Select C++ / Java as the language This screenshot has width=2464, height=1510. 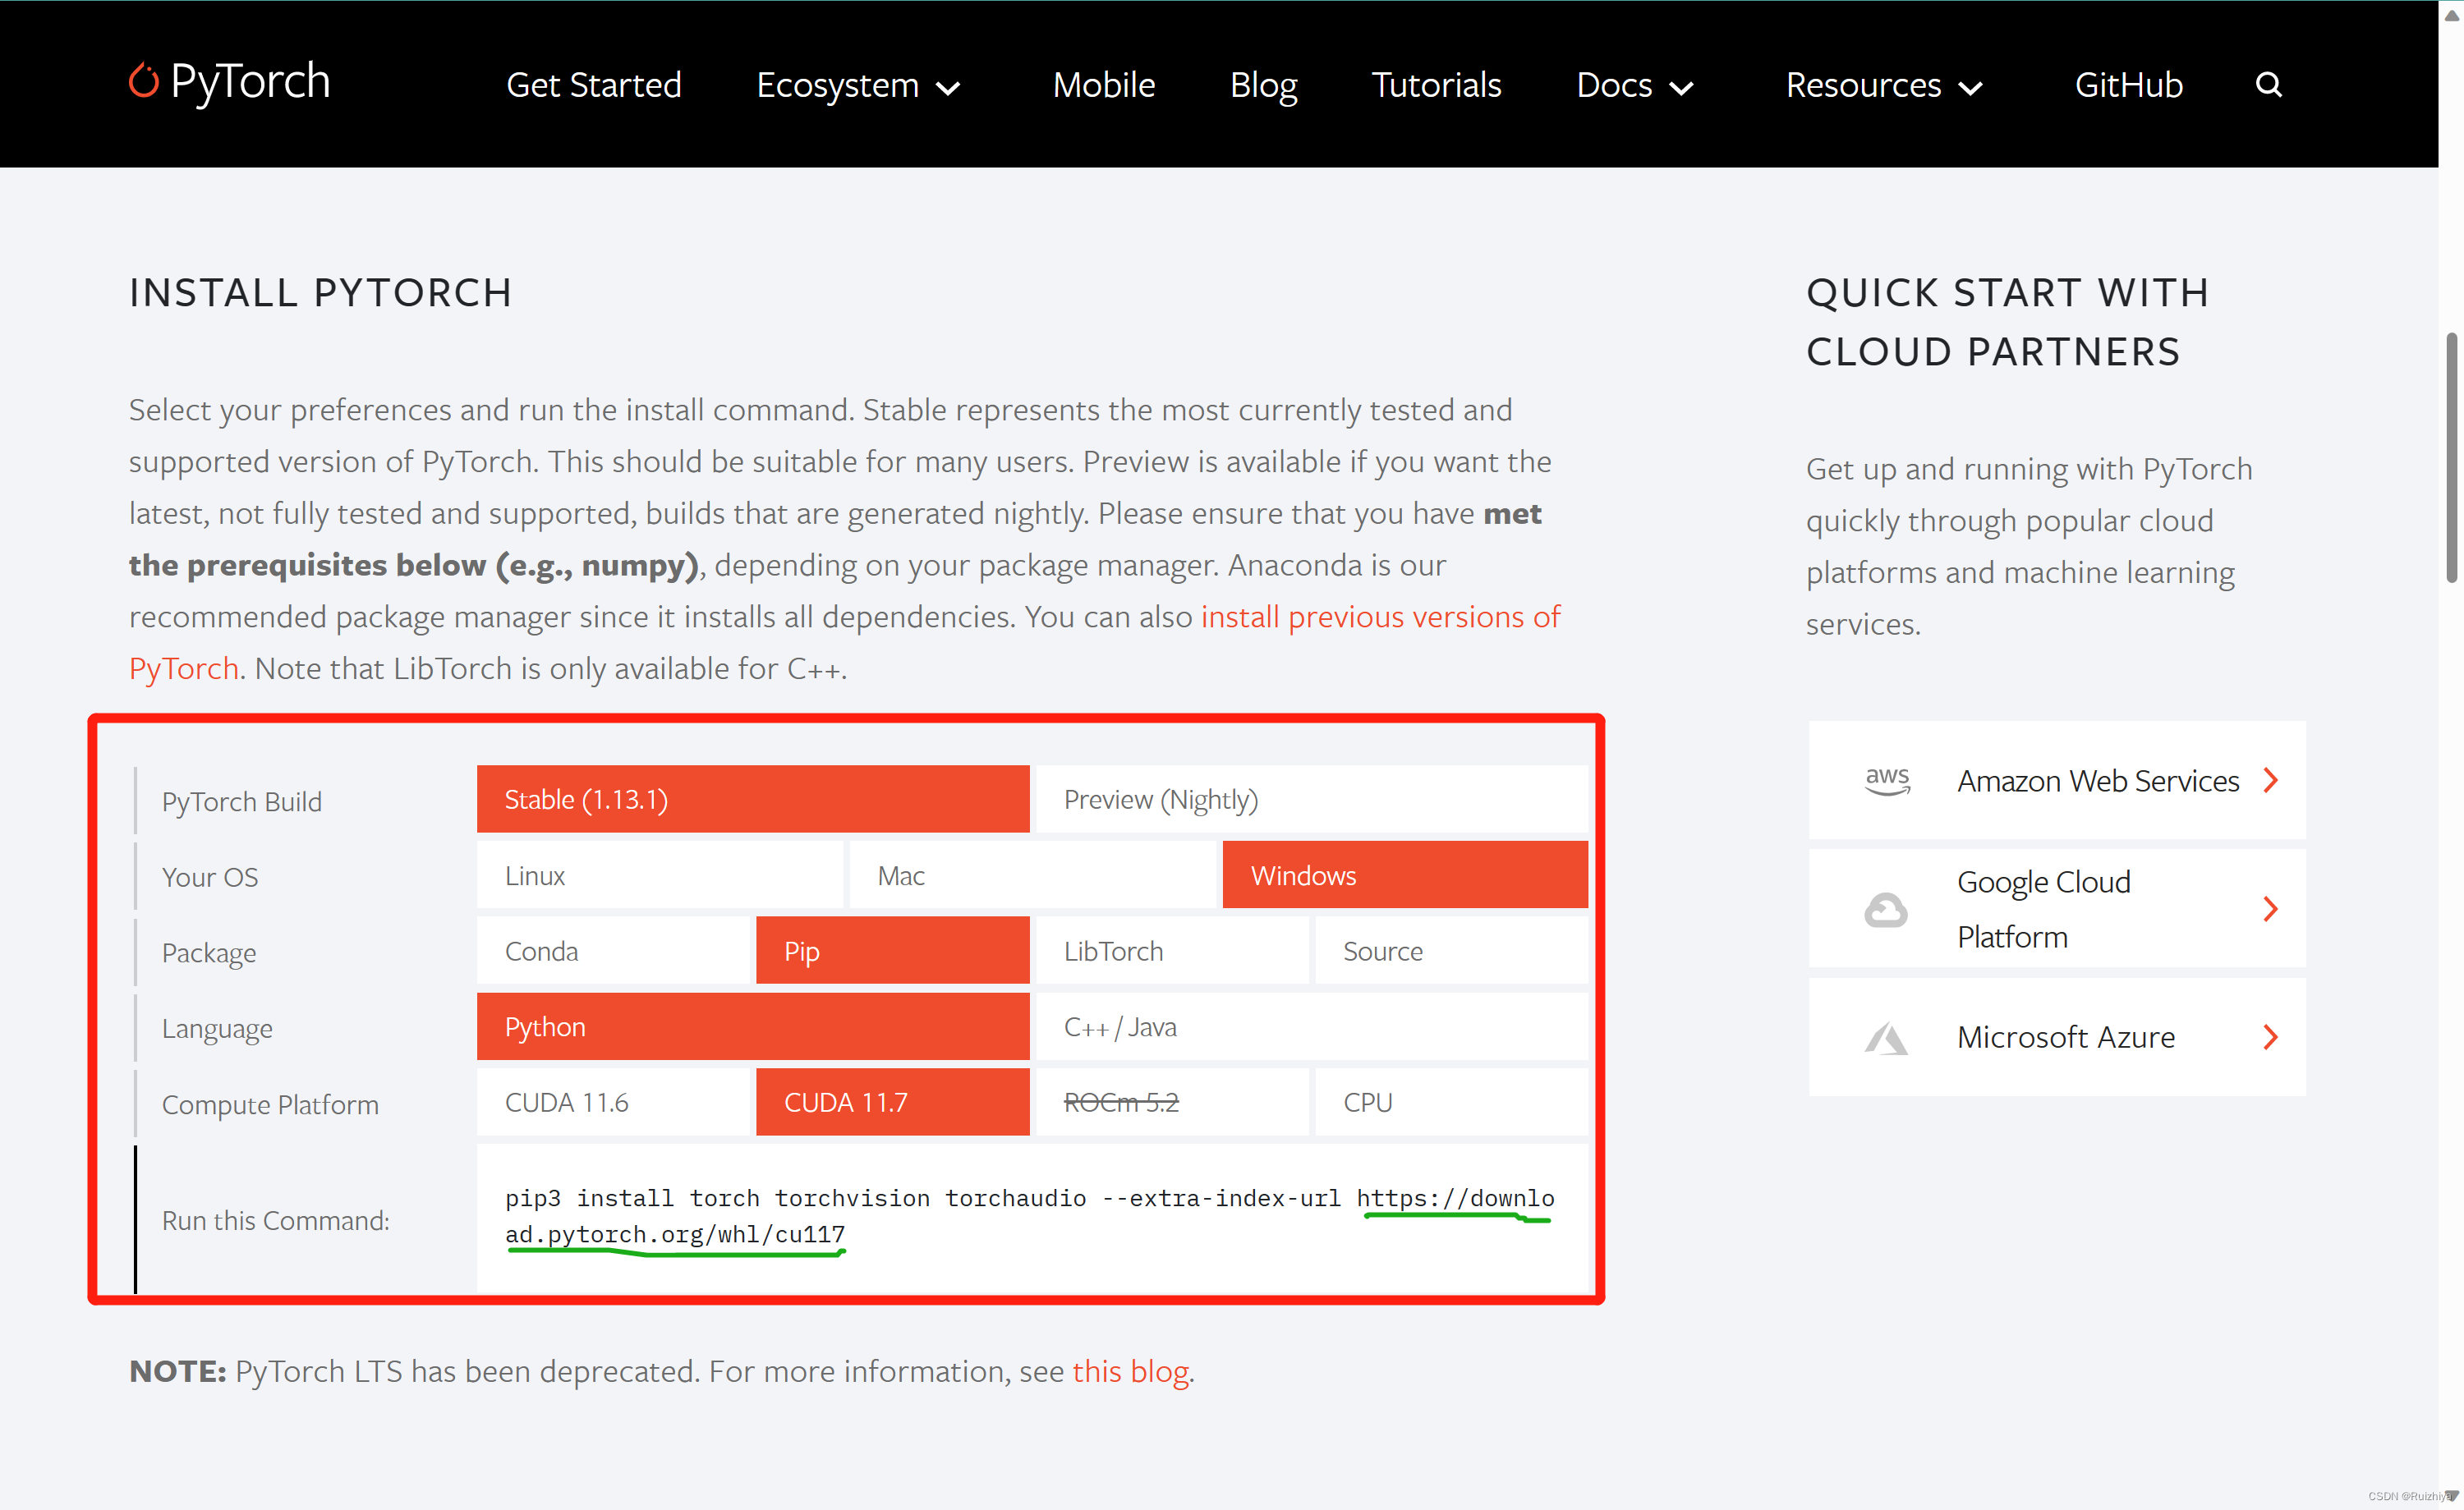(x=1312, y=1026)
